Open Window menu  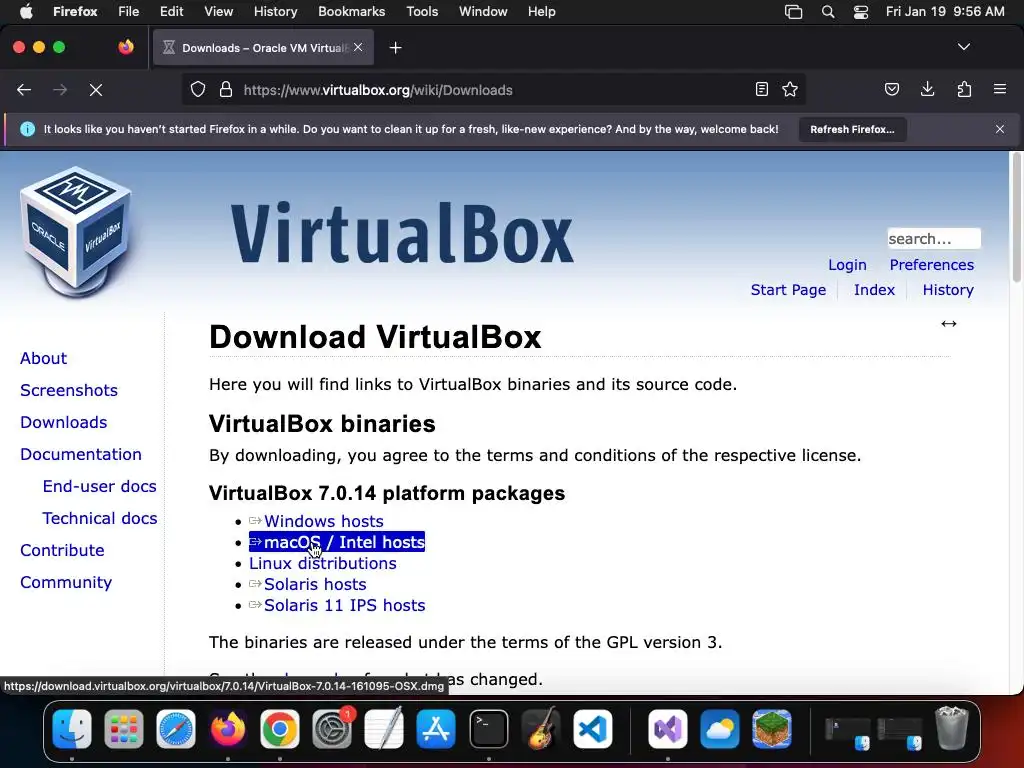483,11
